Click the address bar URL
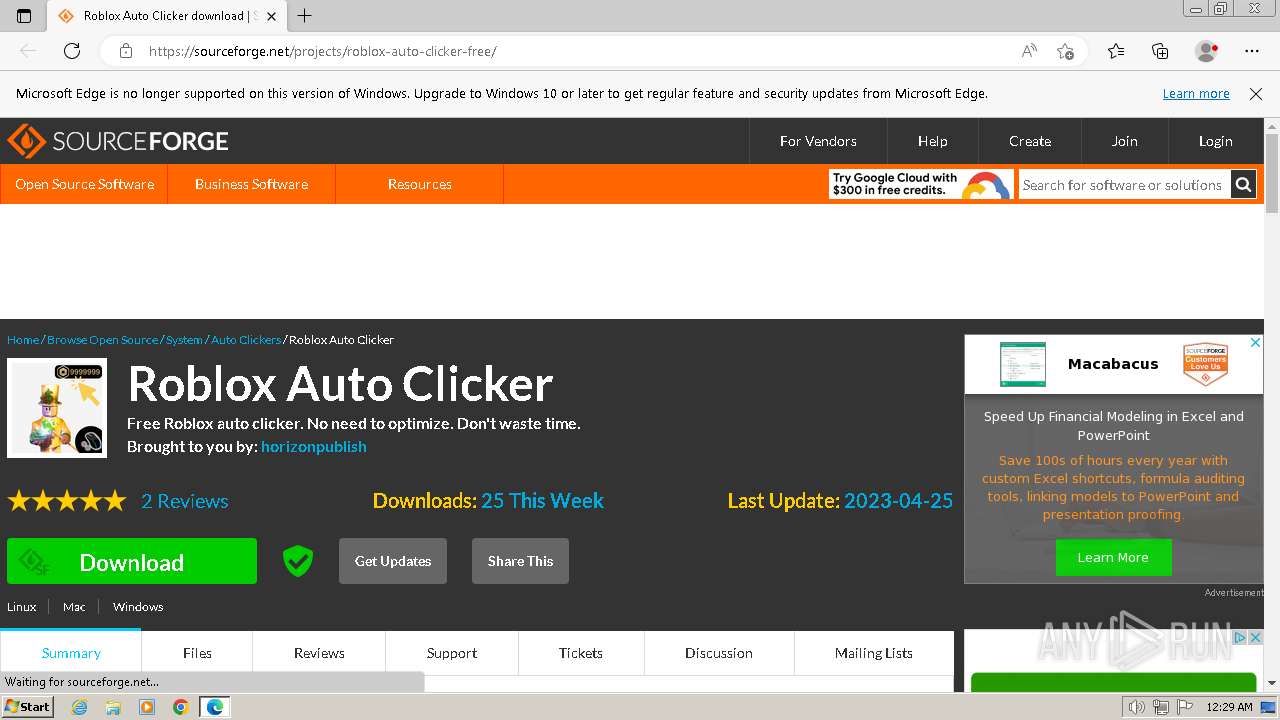The image size is (1280, 720). [322, 51]
